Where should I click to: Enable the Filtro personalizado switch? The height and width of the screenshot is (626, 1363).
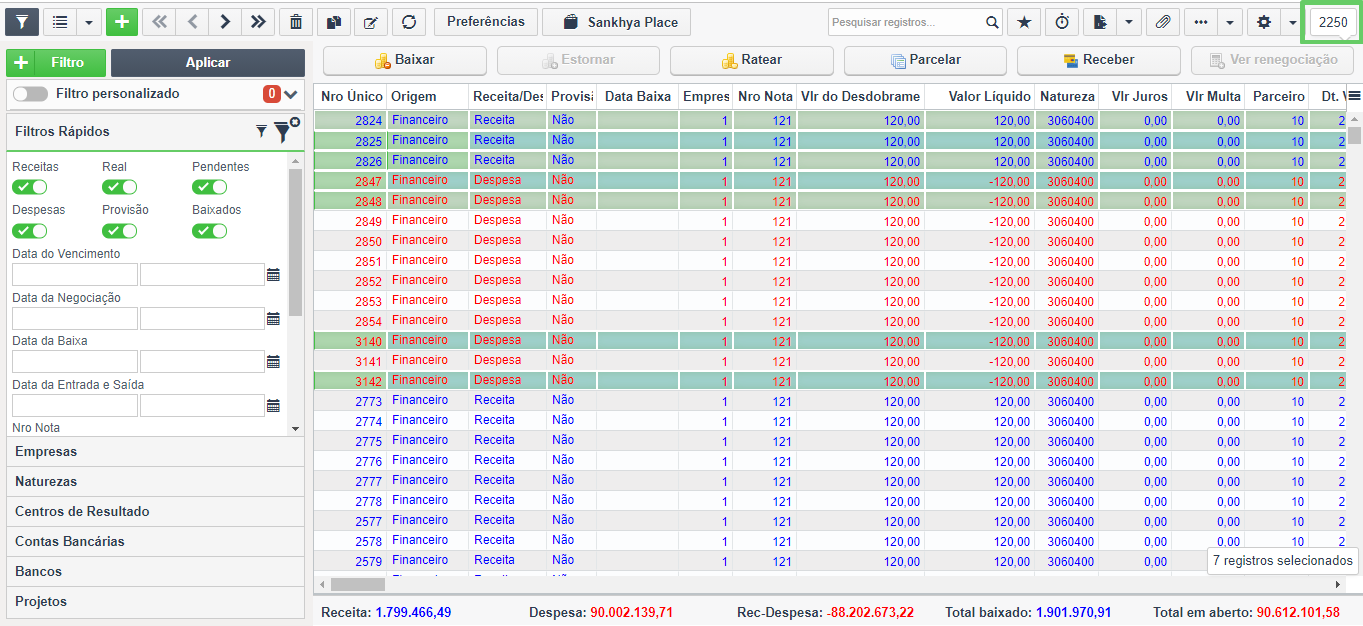pos(30,94)
